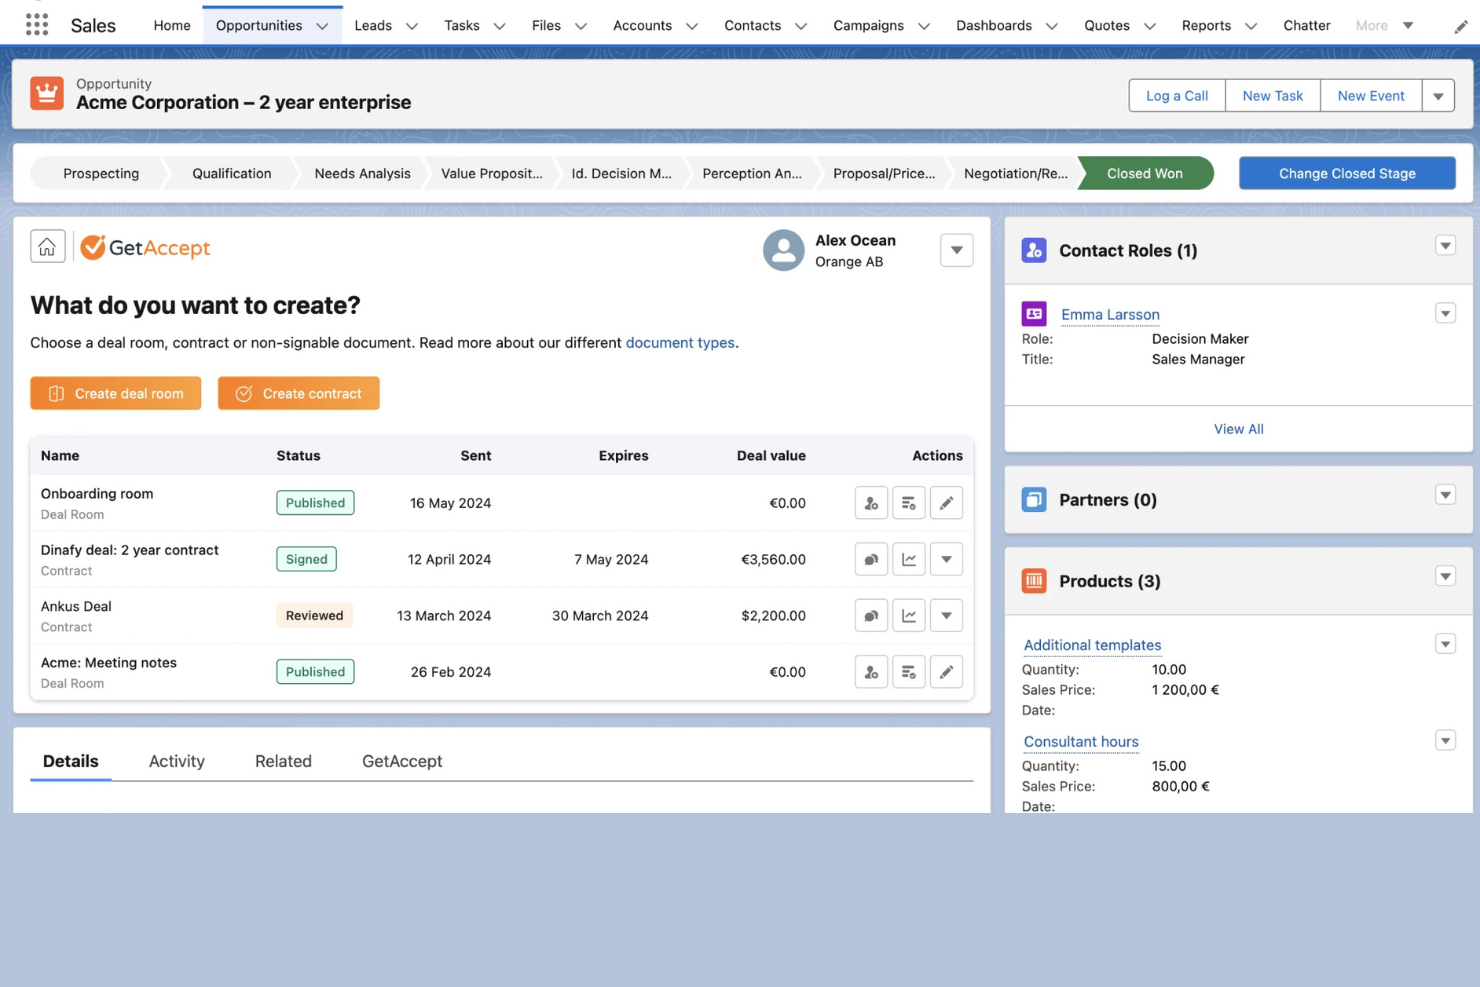The image size is (1480, 987).
Task: Open comments on the Dinafy deal contract
Action: [870, 559]
